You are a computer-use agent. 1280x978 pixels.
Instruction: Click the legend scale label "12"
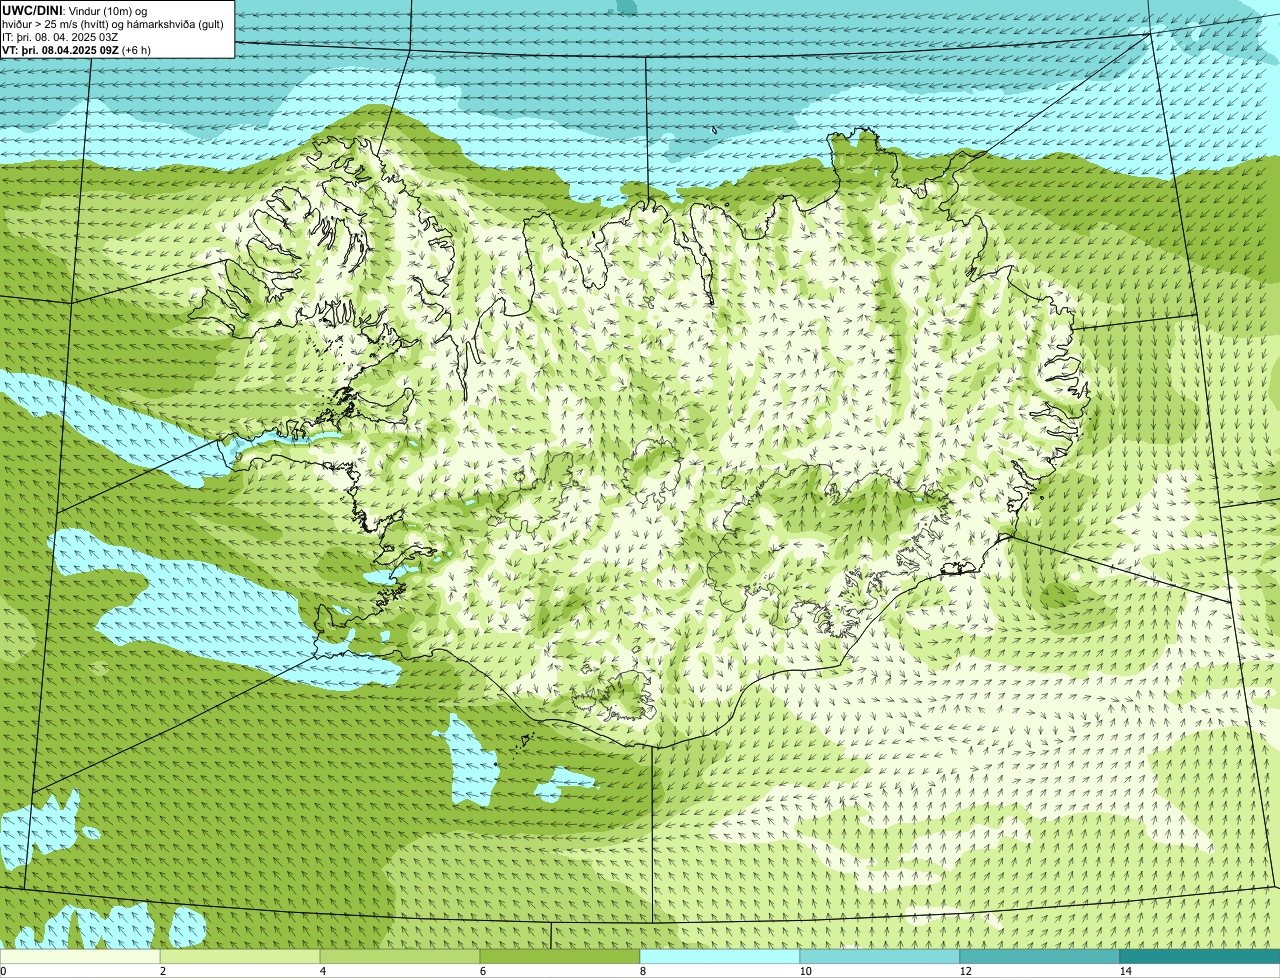(x=965, y=971)
